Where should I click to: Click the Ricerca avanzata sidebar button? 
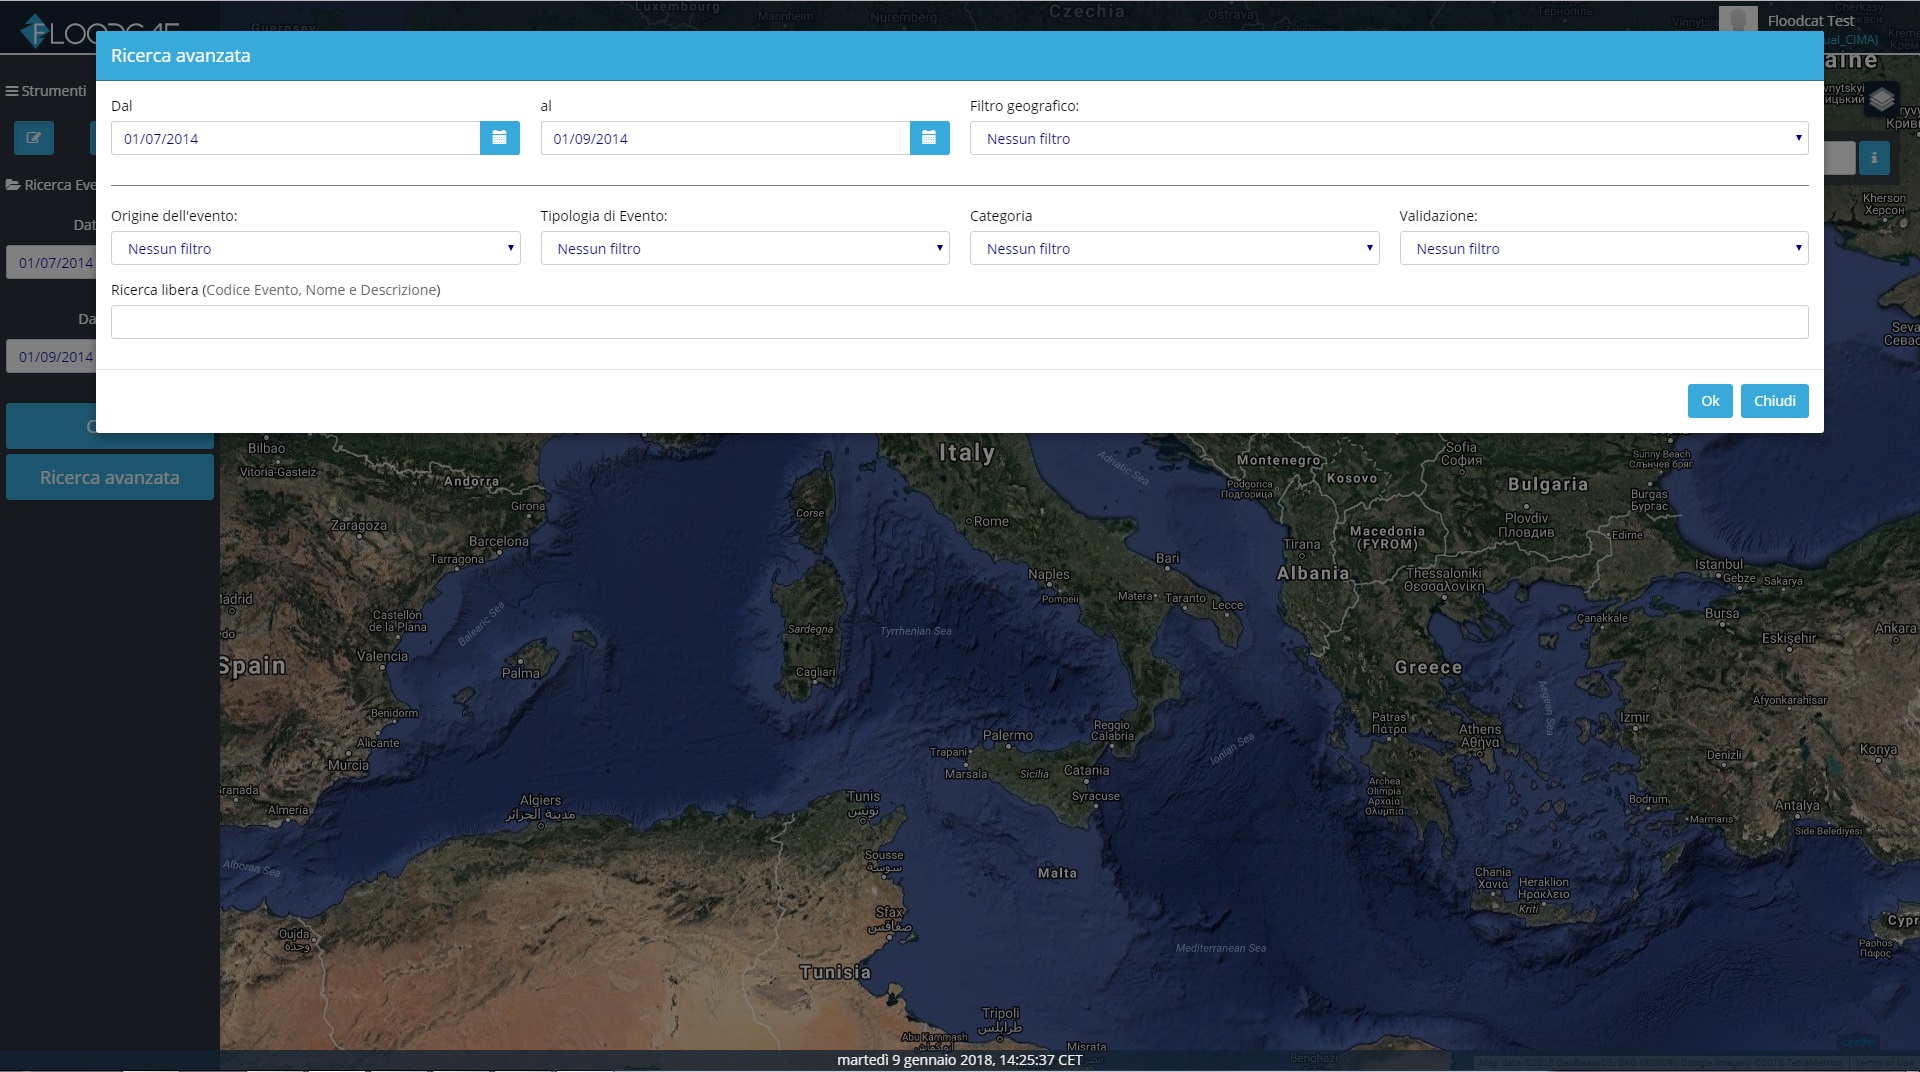pos(110,478)
